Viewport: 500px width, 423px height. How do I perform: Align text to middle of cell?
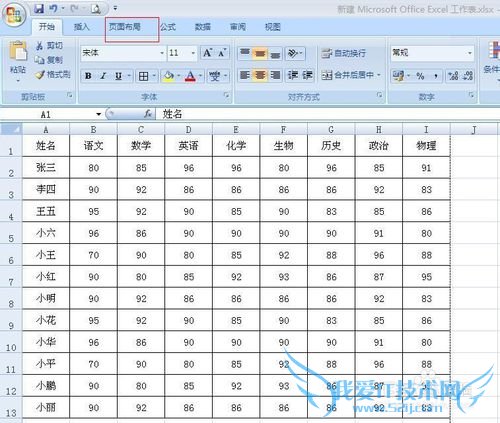tap(260, 53)
